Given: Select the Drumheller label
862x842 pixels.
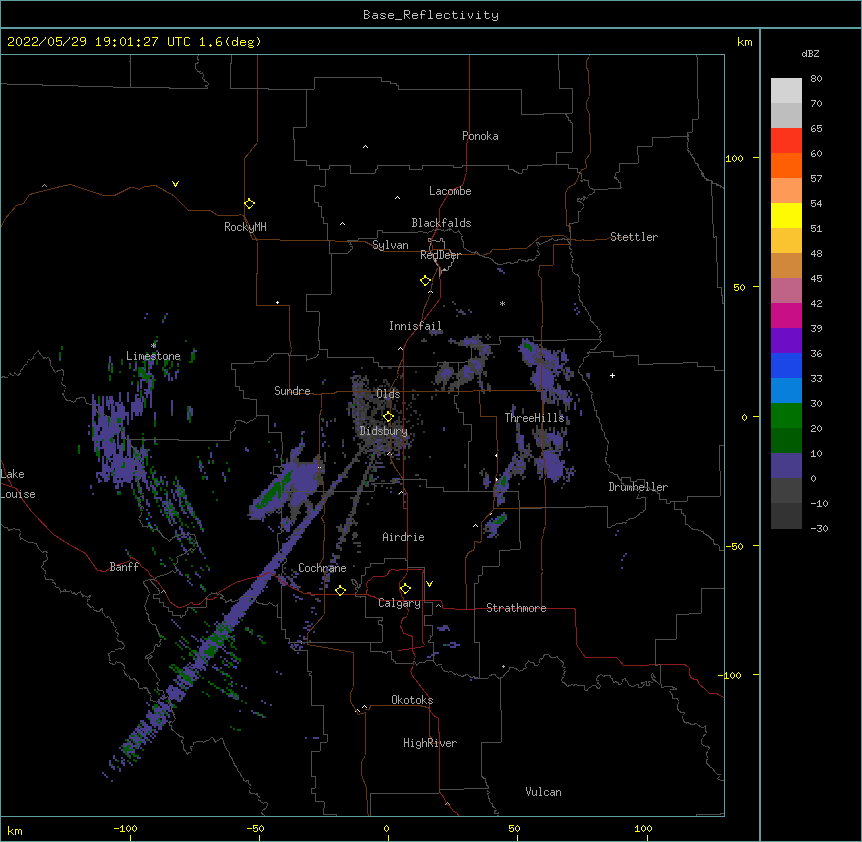Looking at the screenshot, I should tap(638, 487).
